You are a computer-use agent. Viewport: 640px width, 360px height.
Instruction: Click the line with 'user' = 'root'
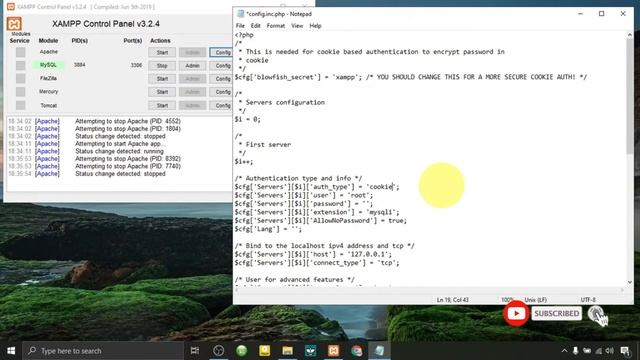[x=304, y=195]
